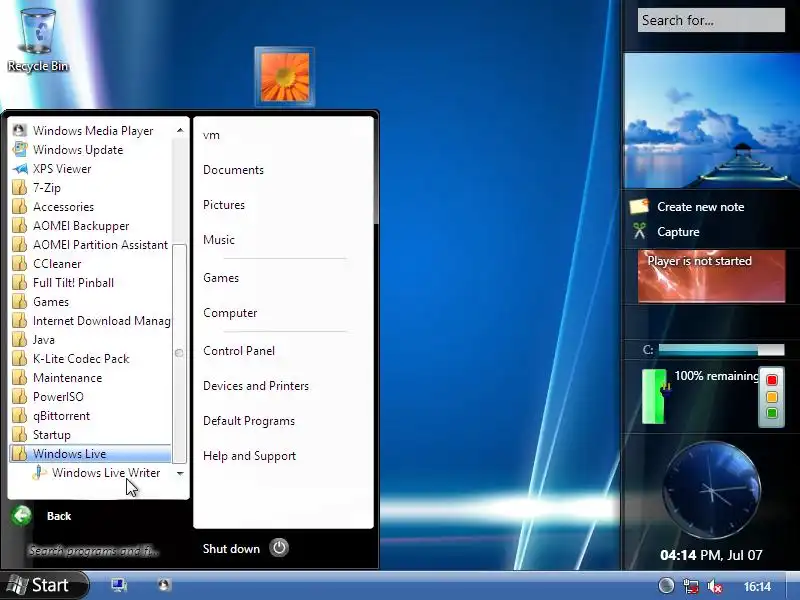Screen dimensions: 800x600
Task: Open Music from Start menu
Action: pyautogui.click(x=219, y=240)
